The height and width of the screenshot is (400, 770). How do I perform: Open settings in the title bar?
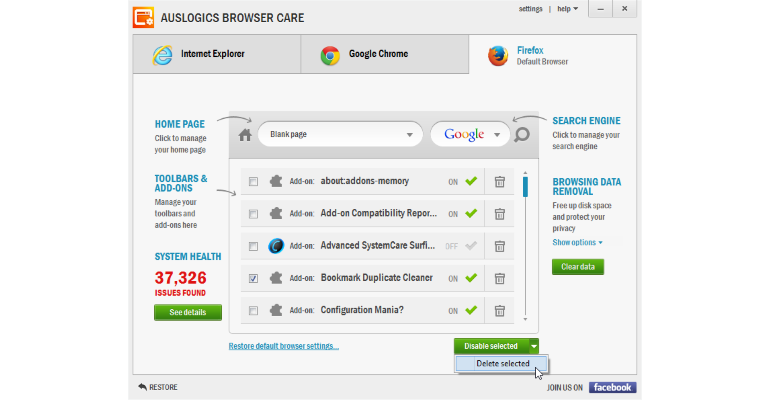point(530,9)
